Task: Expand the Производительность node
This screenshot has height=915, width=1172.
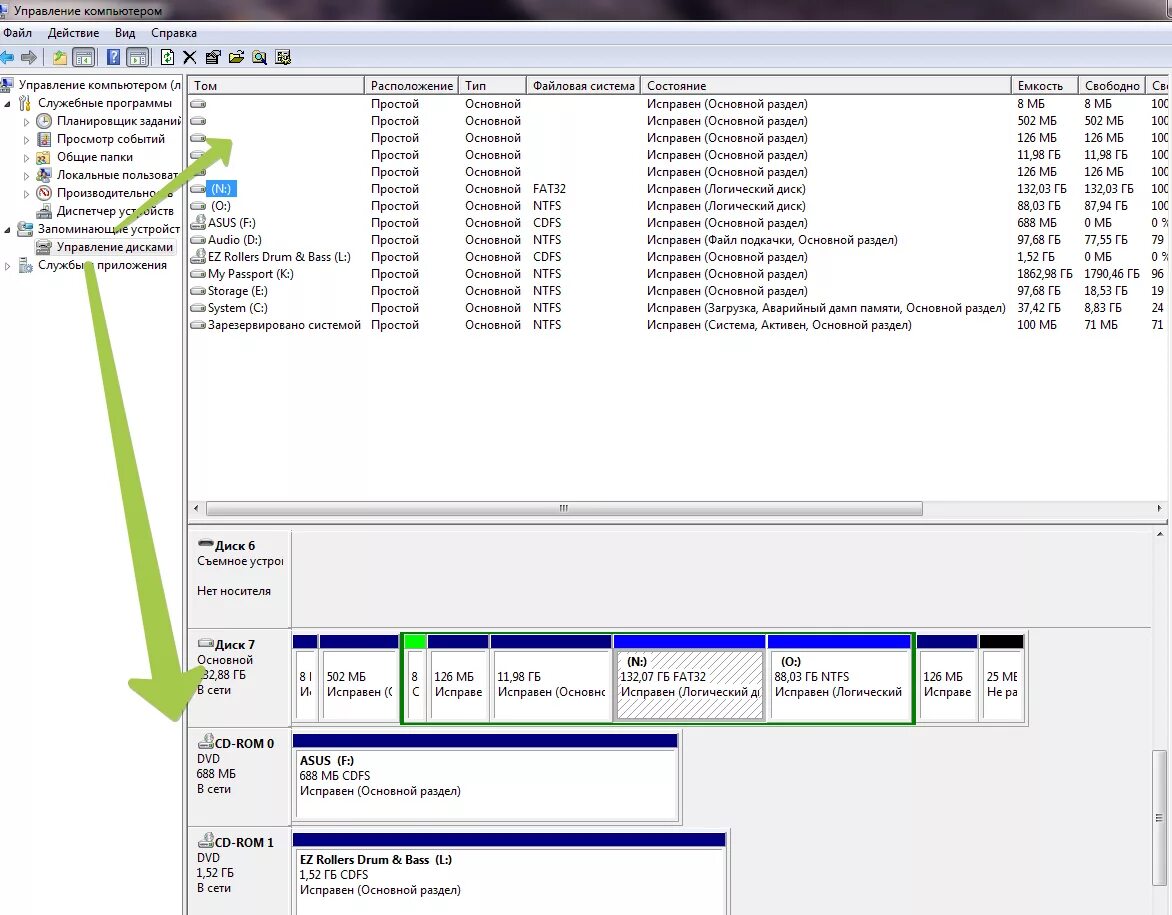Action: point(26,193)
